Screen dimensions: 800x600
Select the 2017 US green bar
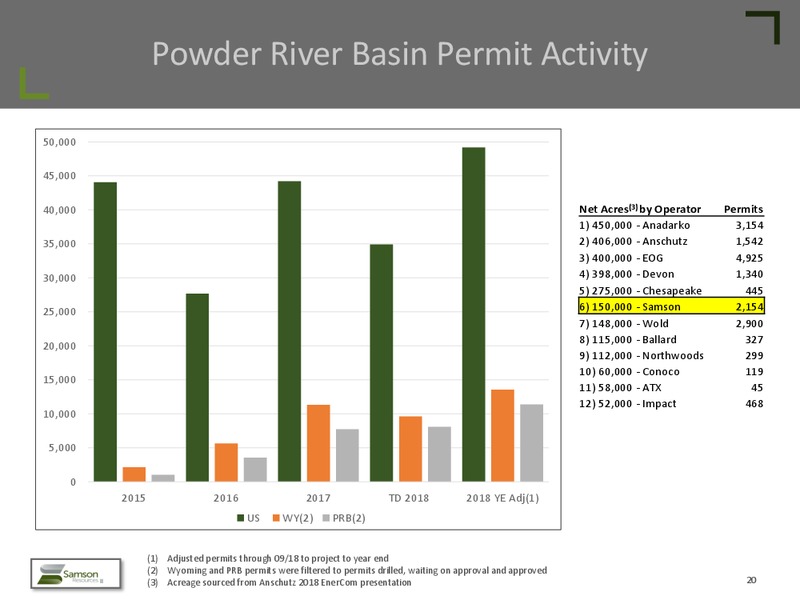point(289,331)
